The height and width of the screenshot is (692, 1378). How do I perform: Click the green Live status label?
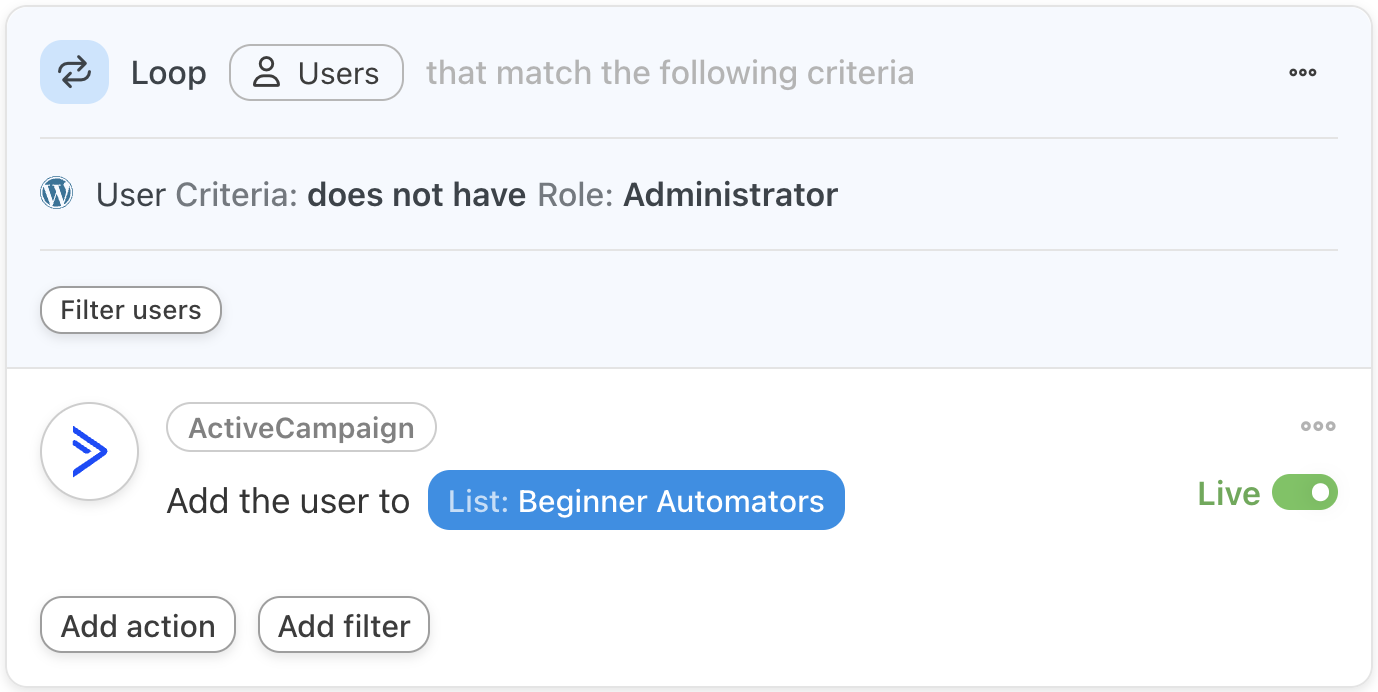(1228, 494)
